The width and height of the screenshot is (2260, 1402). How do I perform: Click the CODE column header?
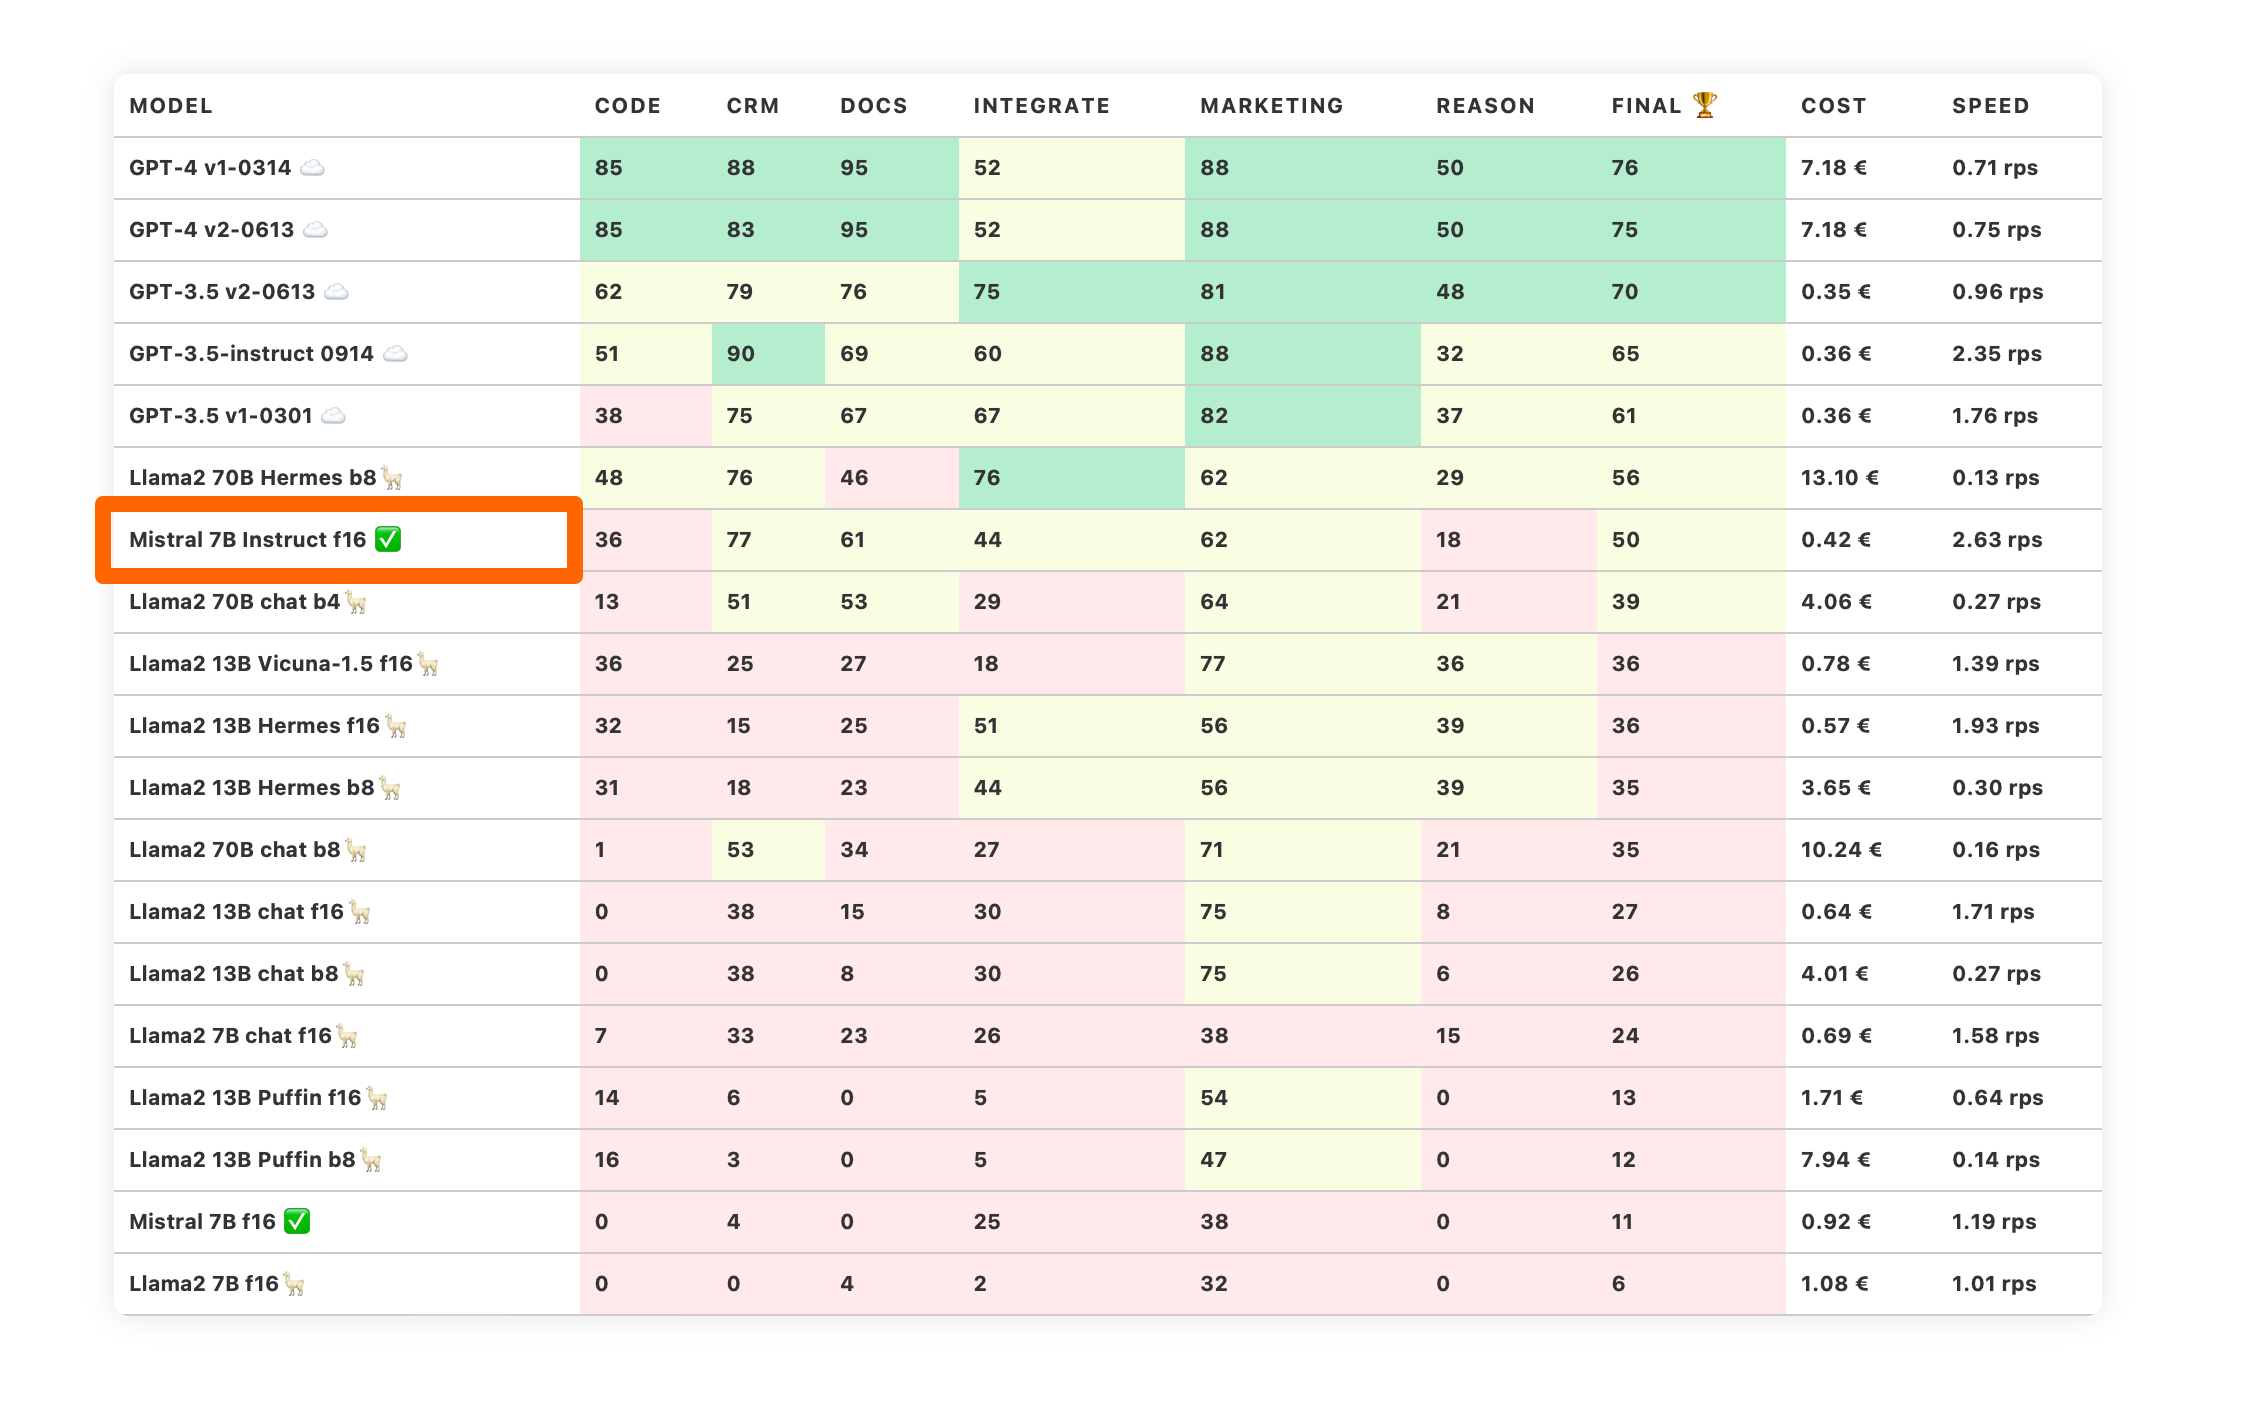(x=628, y=106)
